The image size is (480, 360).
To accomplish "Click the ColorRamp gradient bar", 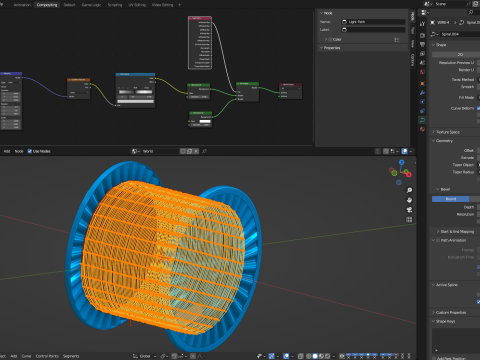I will pos(135,92).
